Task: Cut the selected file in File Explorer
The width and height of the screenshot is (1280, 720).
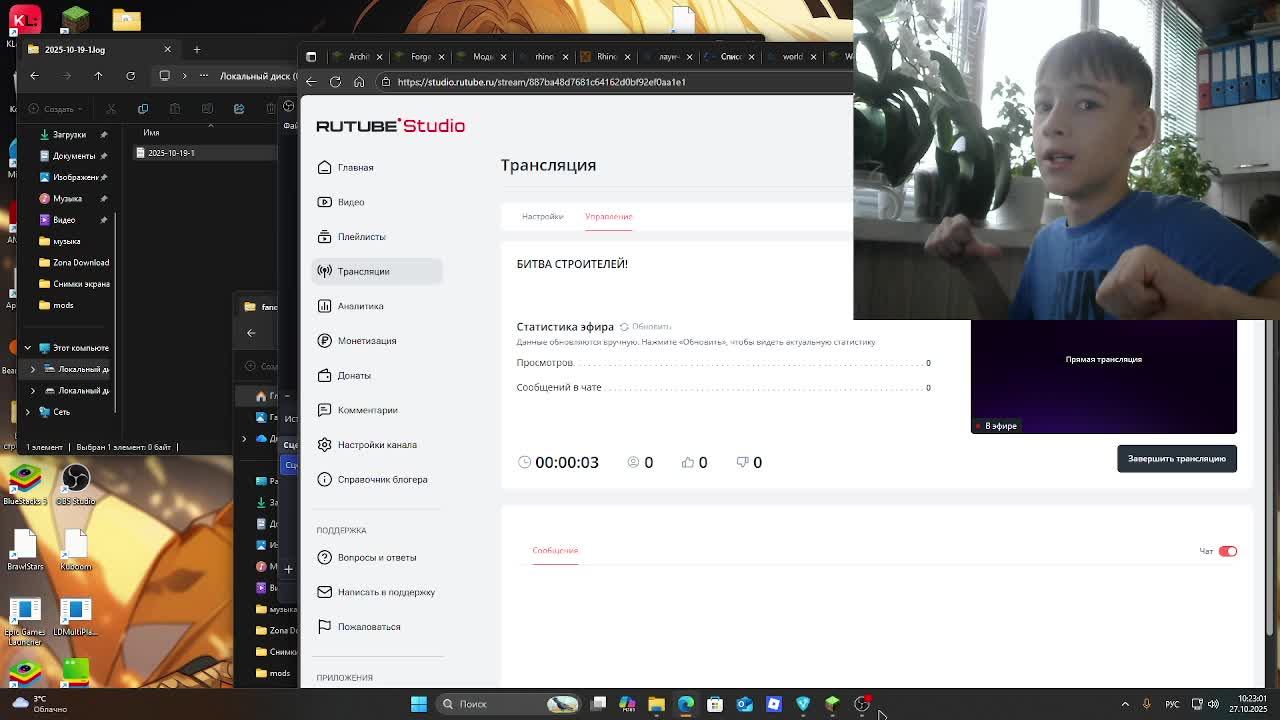Action: (x=111, y=108)
